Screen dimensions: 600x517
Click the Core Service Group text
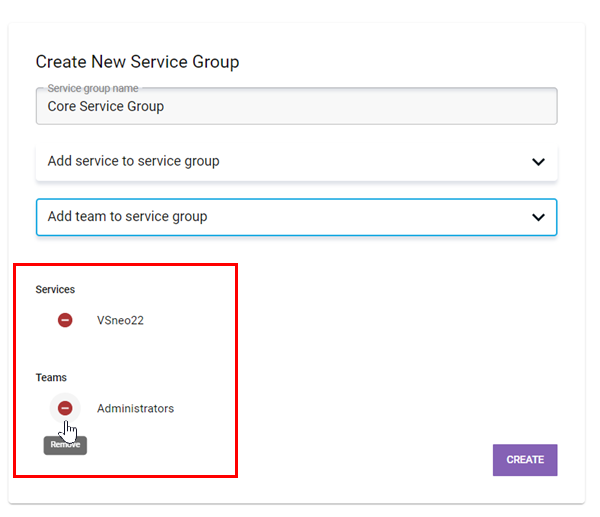[106, 106]
